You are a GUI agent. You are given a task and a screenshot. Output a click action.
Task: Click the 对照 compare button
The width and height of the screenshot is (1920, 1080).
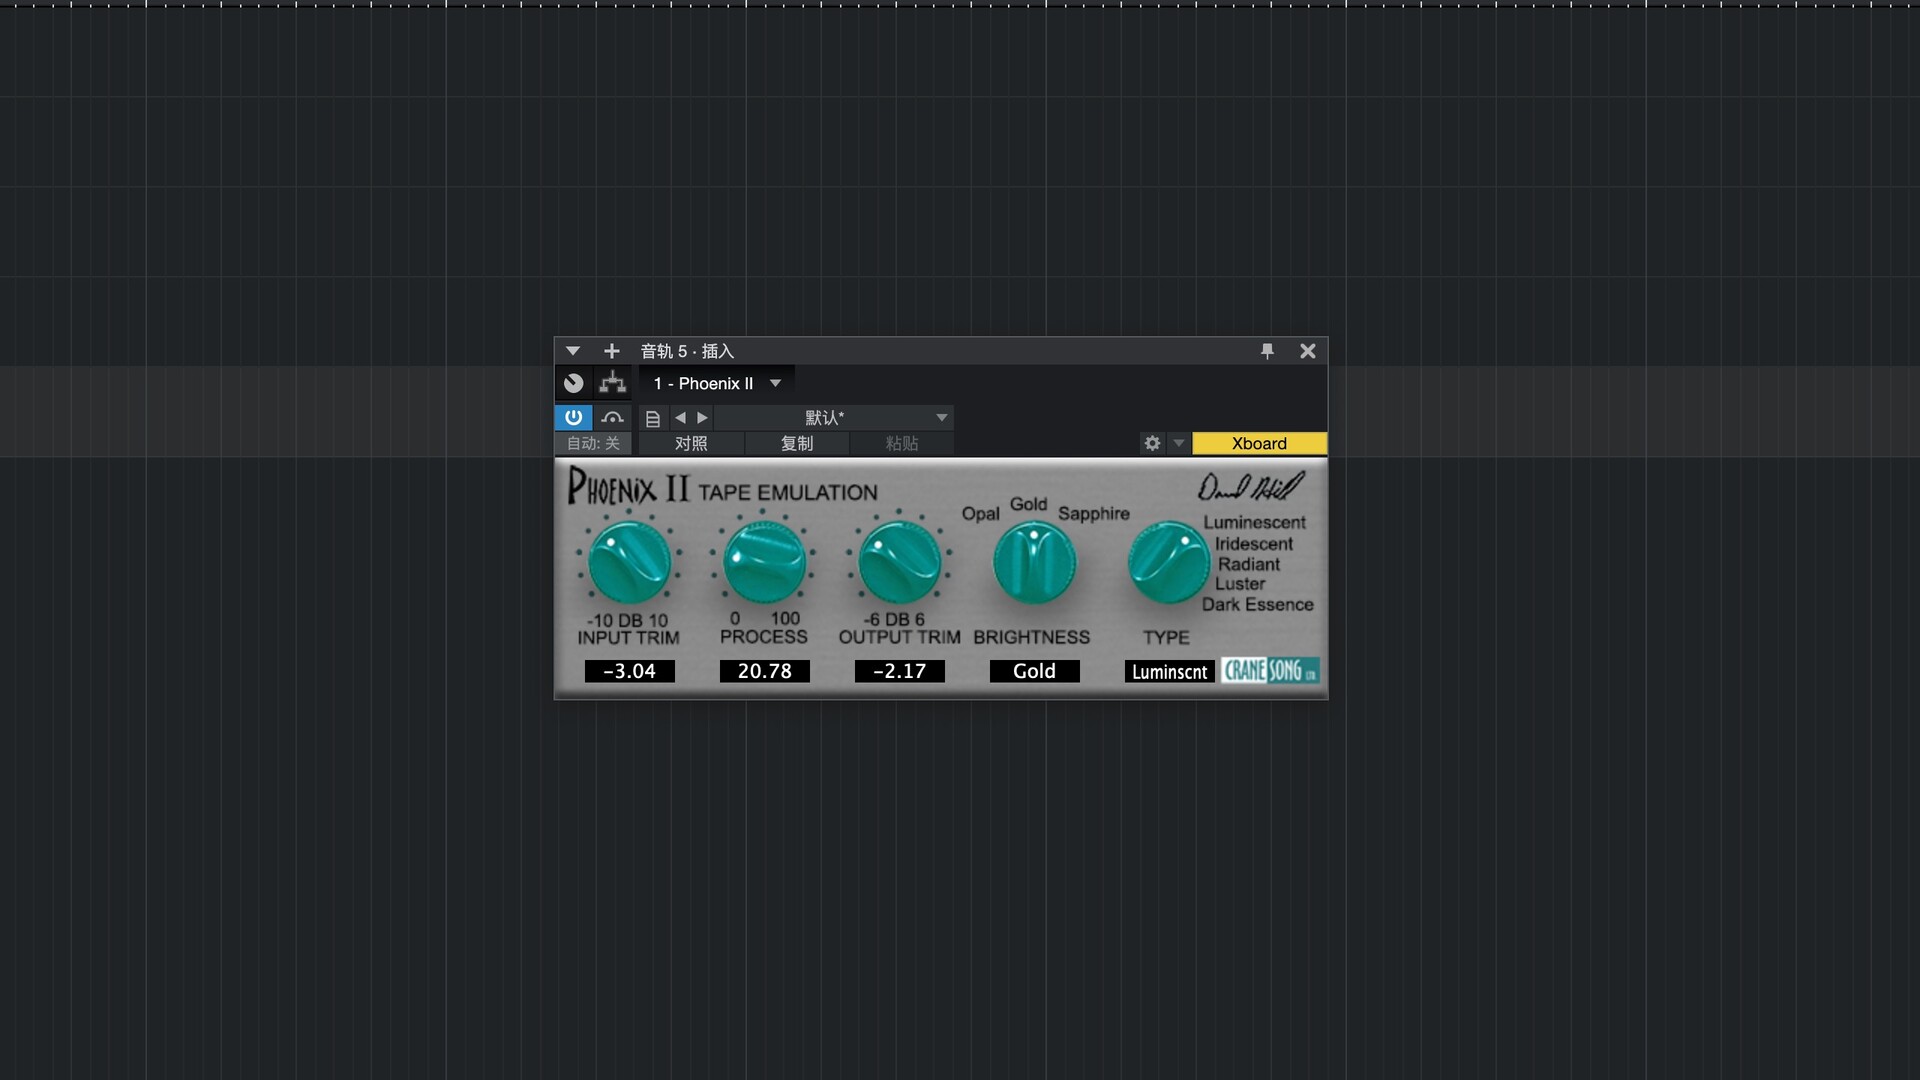pyautogui.click(x=691, y=443)
